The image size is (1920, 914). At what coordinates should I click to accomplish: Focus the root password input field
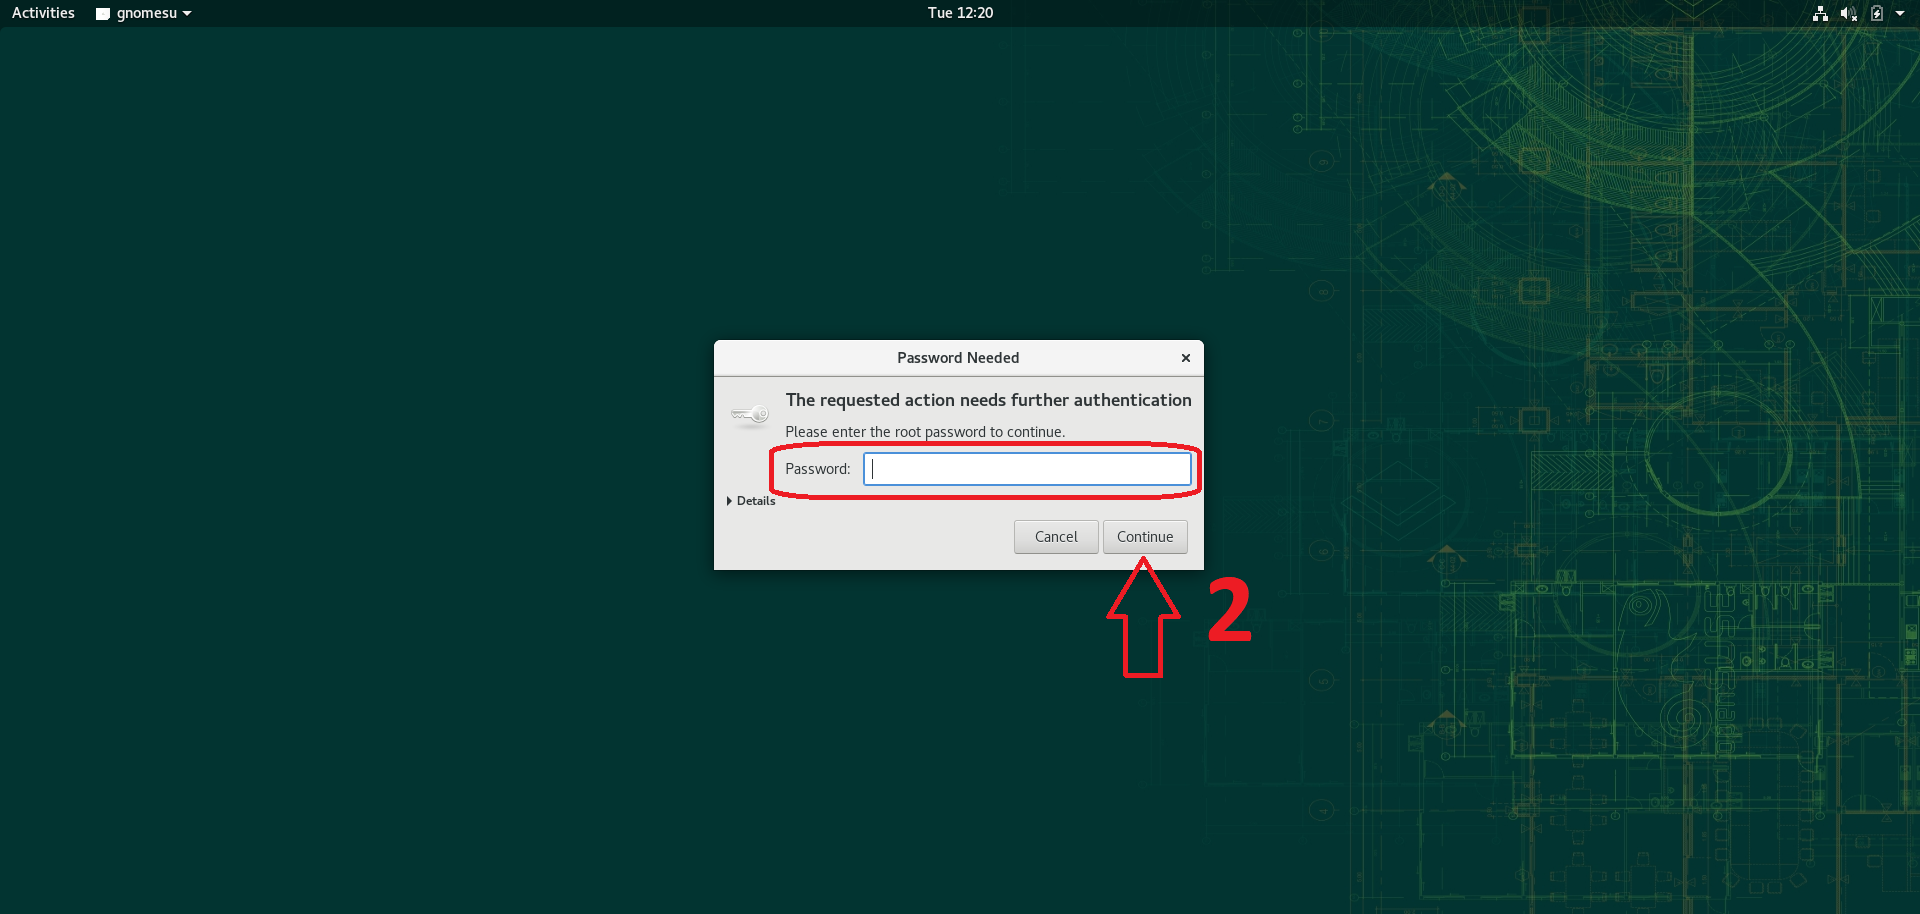(x=1027, y=469)
